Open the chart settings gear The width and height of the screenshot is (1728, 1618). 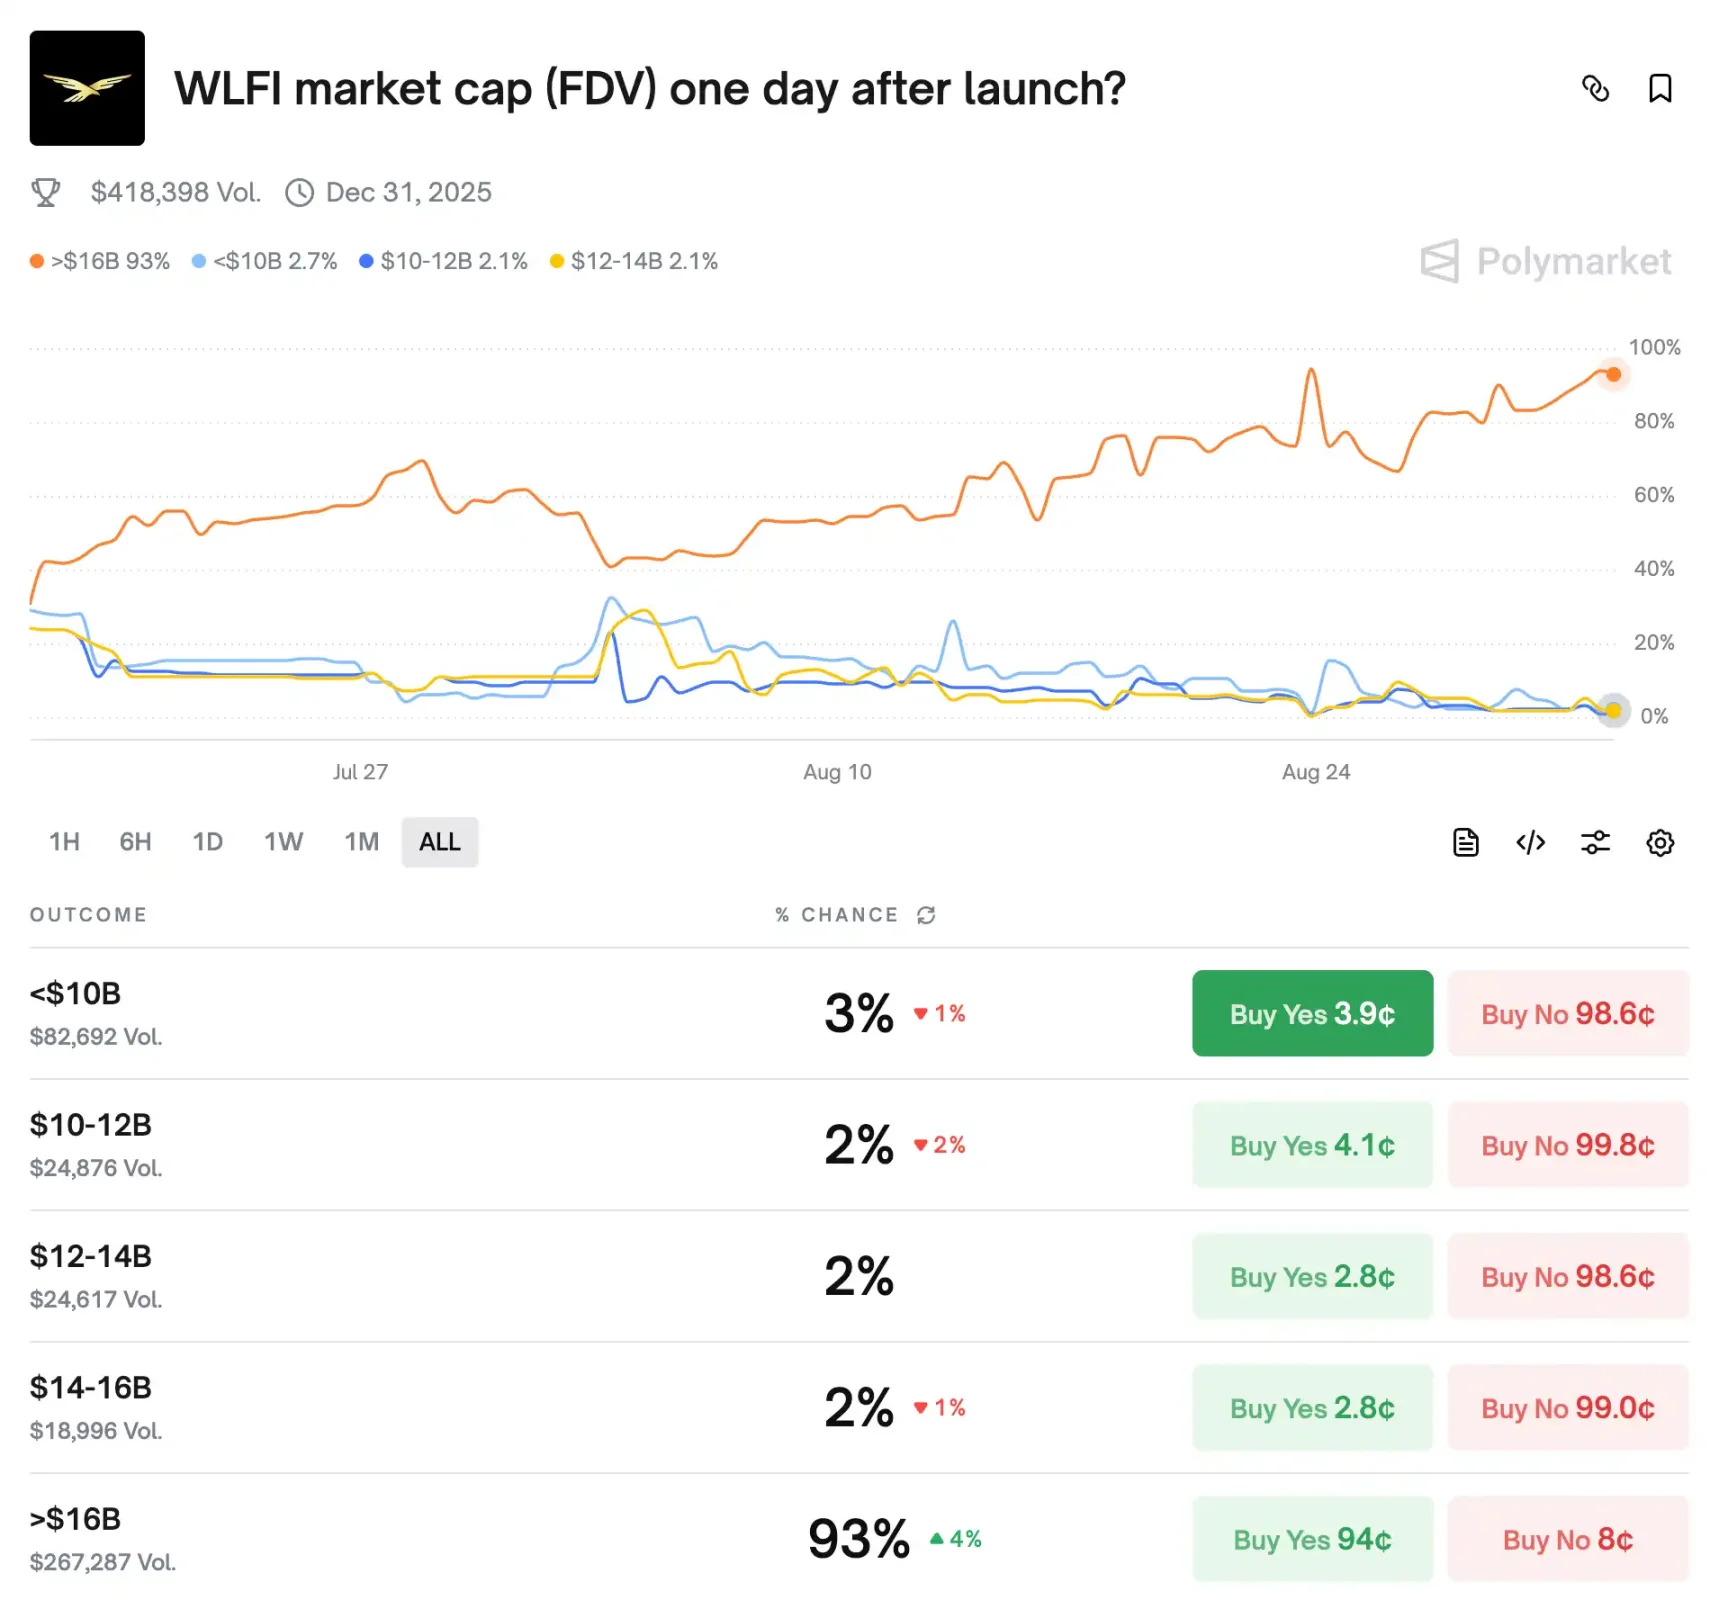click(1660, 842)
